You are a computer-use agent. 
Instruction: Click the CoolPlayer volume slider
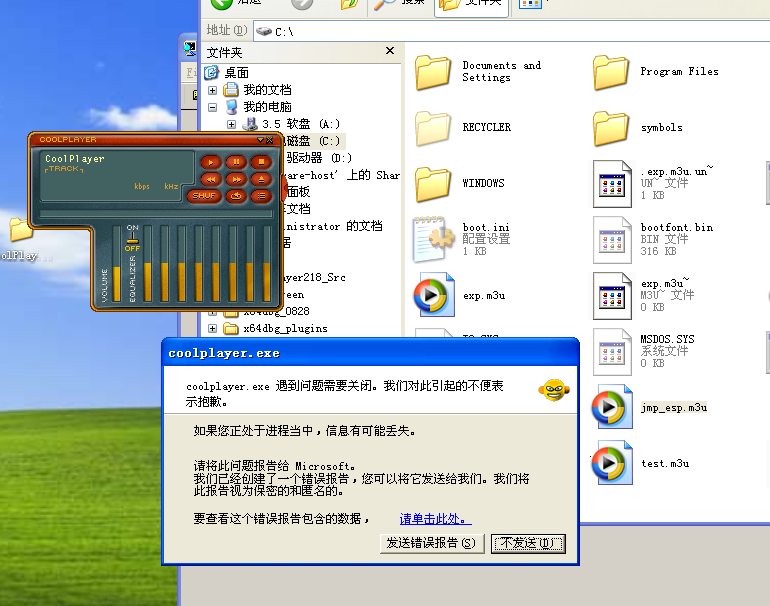click(x=116, y=264)
